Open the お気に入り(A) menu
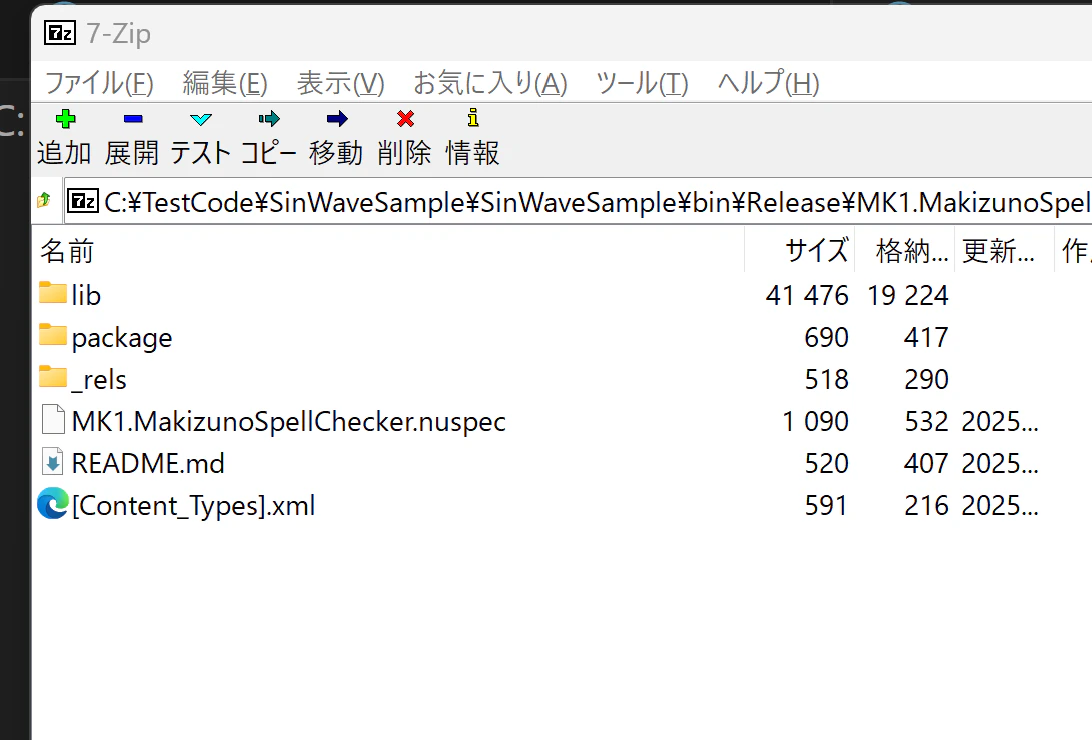Viewport: 1092px width, 740px height. pos(490,84)
